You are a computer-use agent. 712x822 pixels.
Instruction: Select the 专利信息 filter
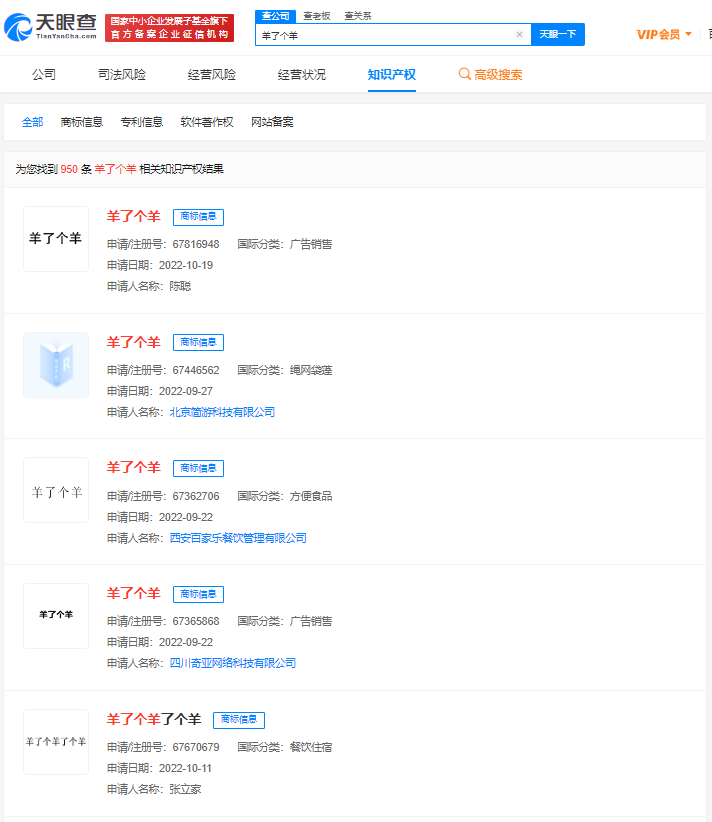click(142, 122)
